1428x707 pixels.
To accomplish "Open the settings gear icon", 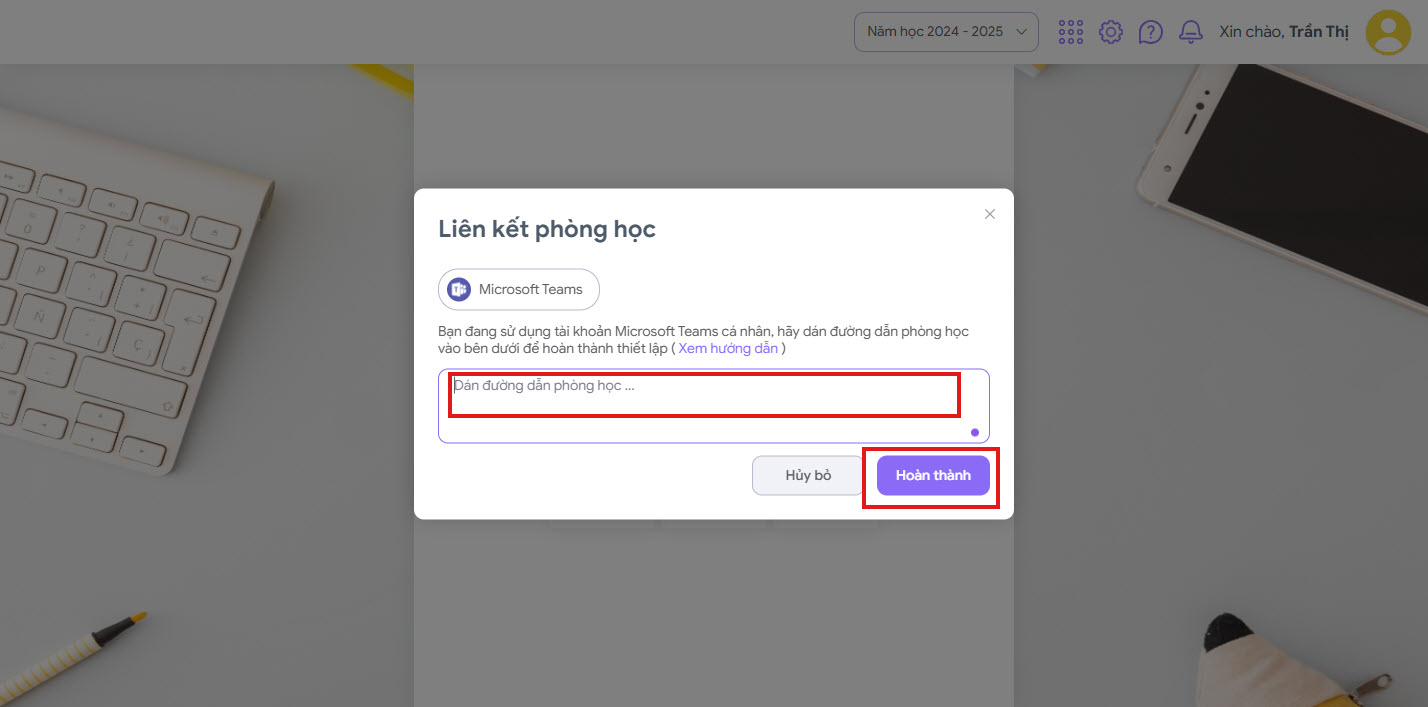I will pyautogui.click(x=1110, y=32).
